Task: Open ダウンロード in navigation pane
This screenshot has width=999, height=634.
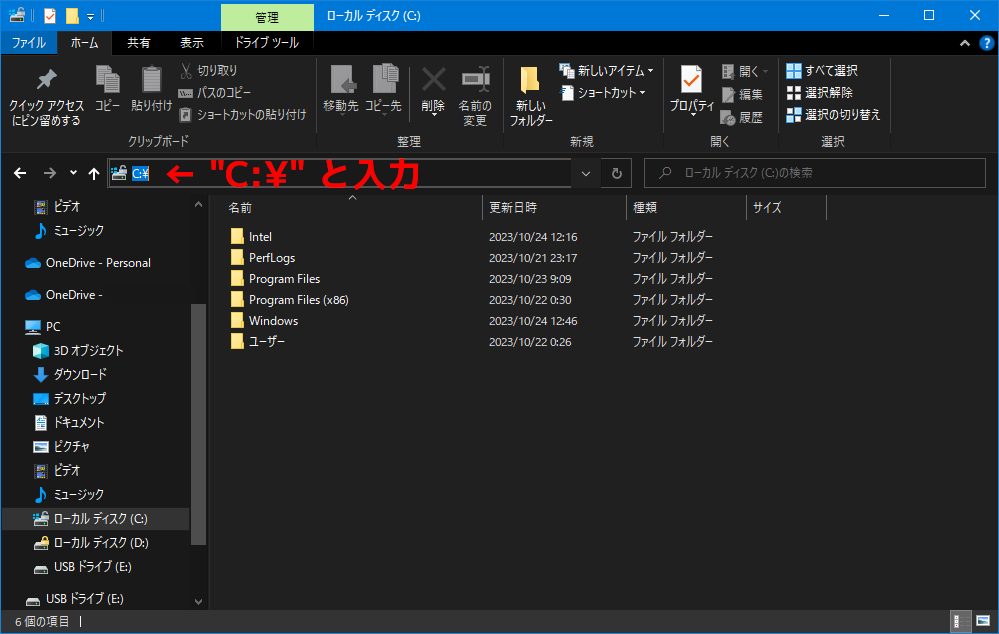Action: (80, 375)
